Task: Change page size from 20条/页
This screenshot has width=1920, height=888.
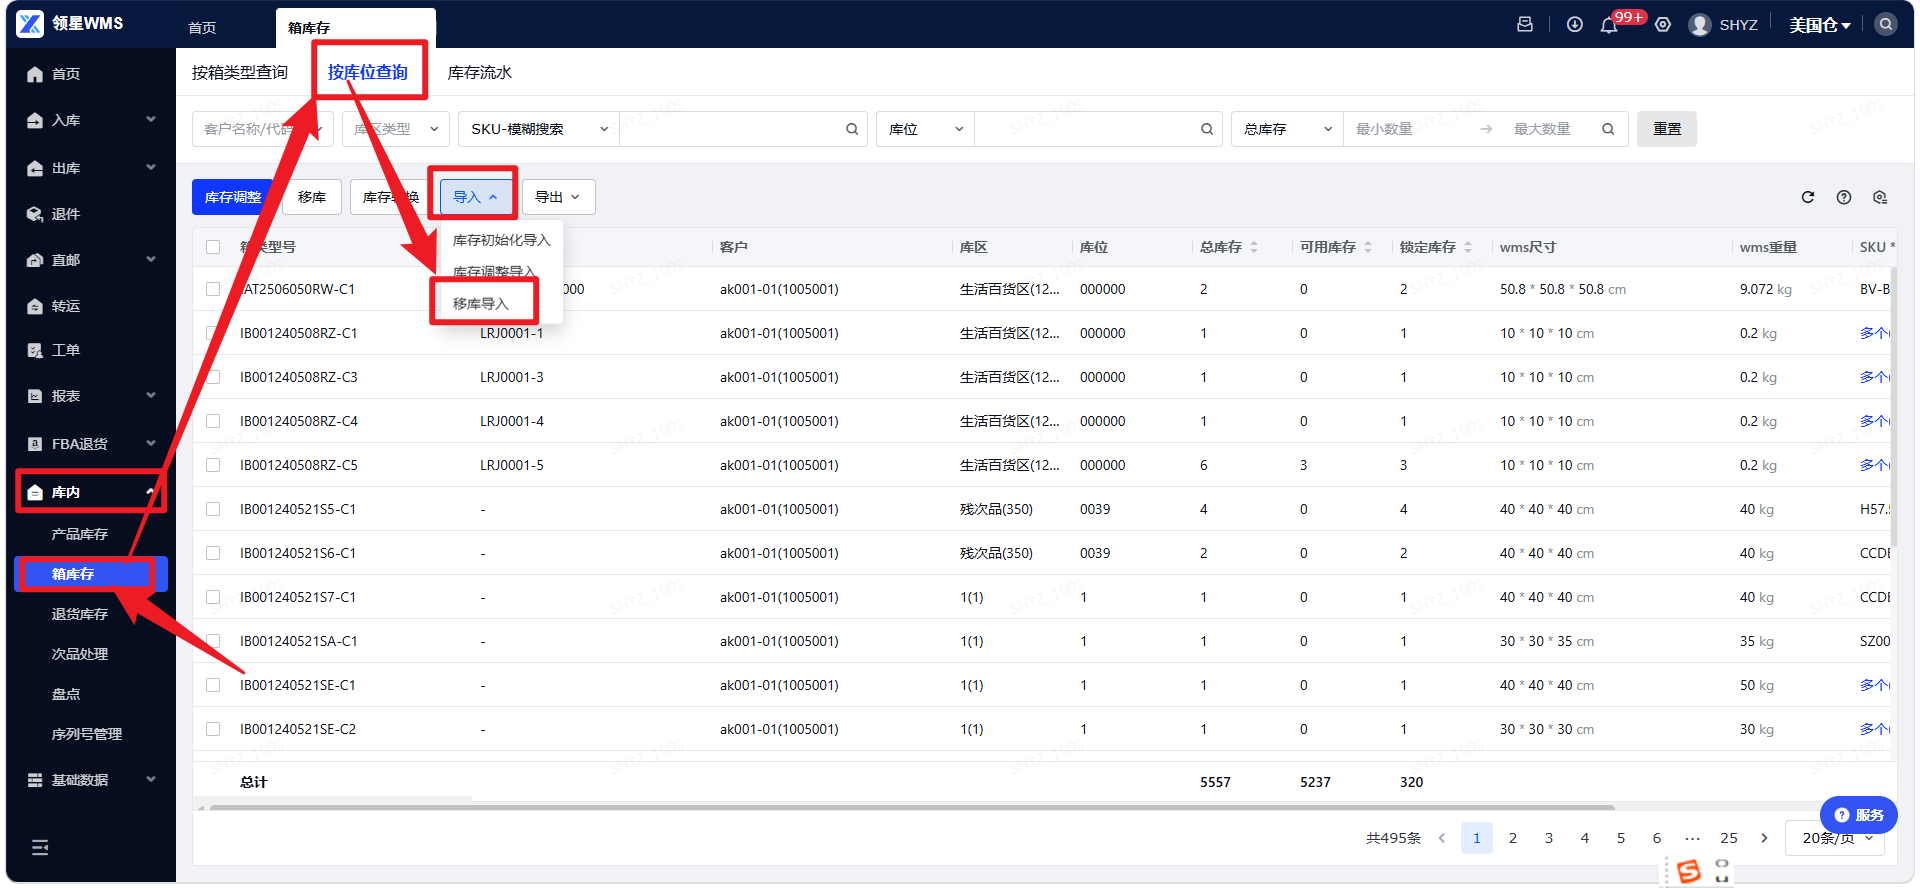Action: tap(1836, 838)
